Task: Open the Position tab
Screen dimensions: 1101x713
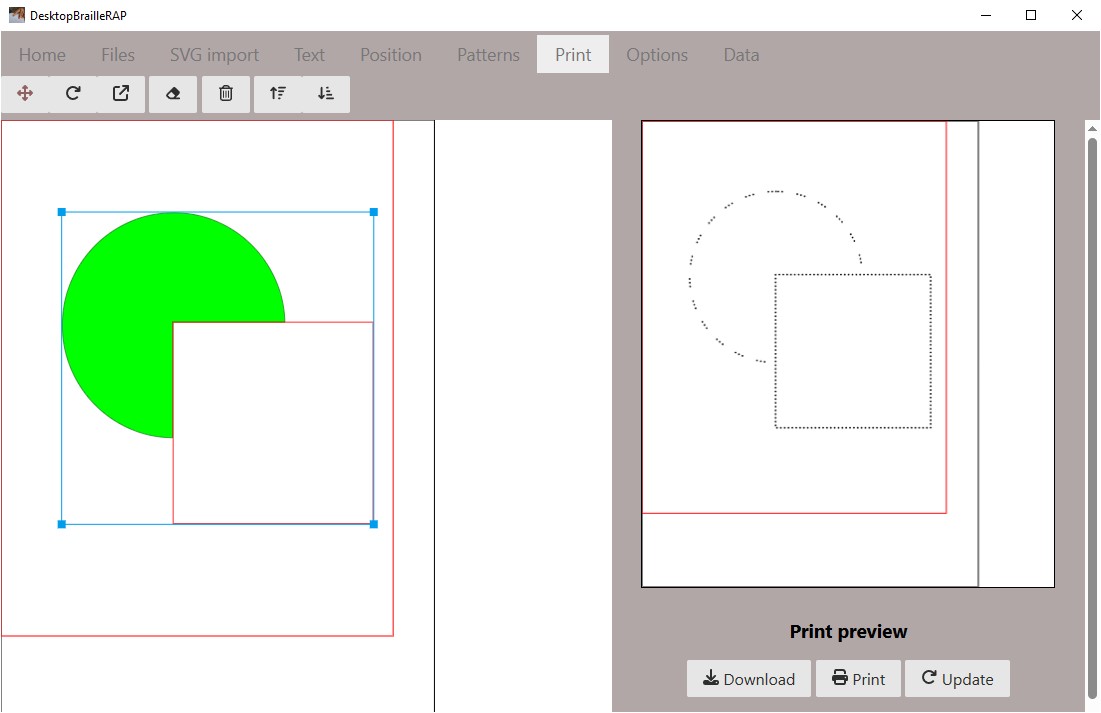Action: (391, 55)
